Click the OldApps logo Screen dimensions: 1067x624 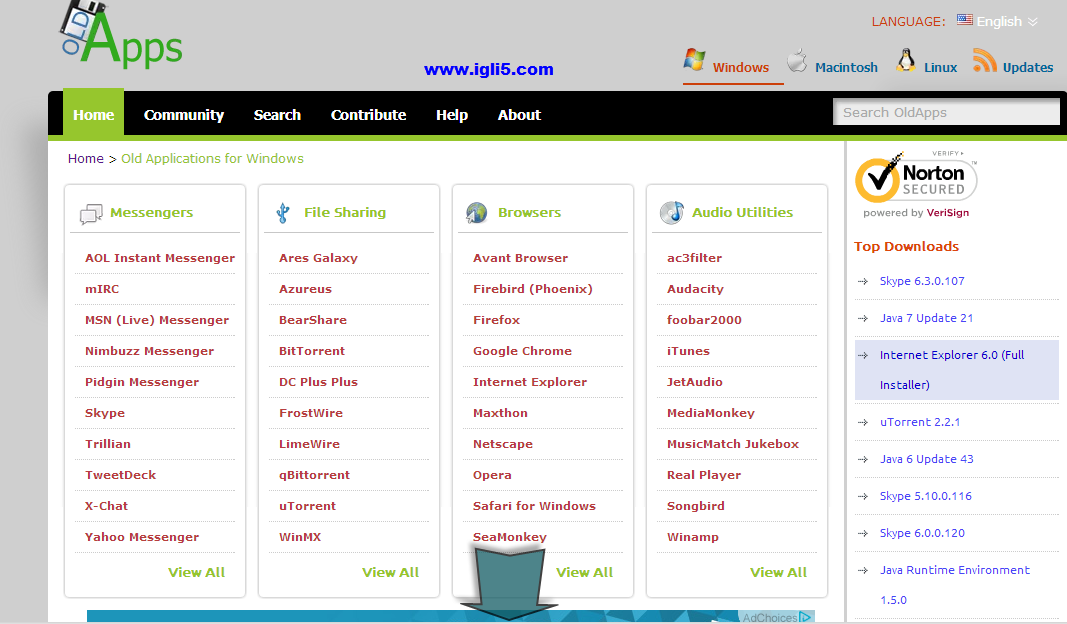(120, 35)
